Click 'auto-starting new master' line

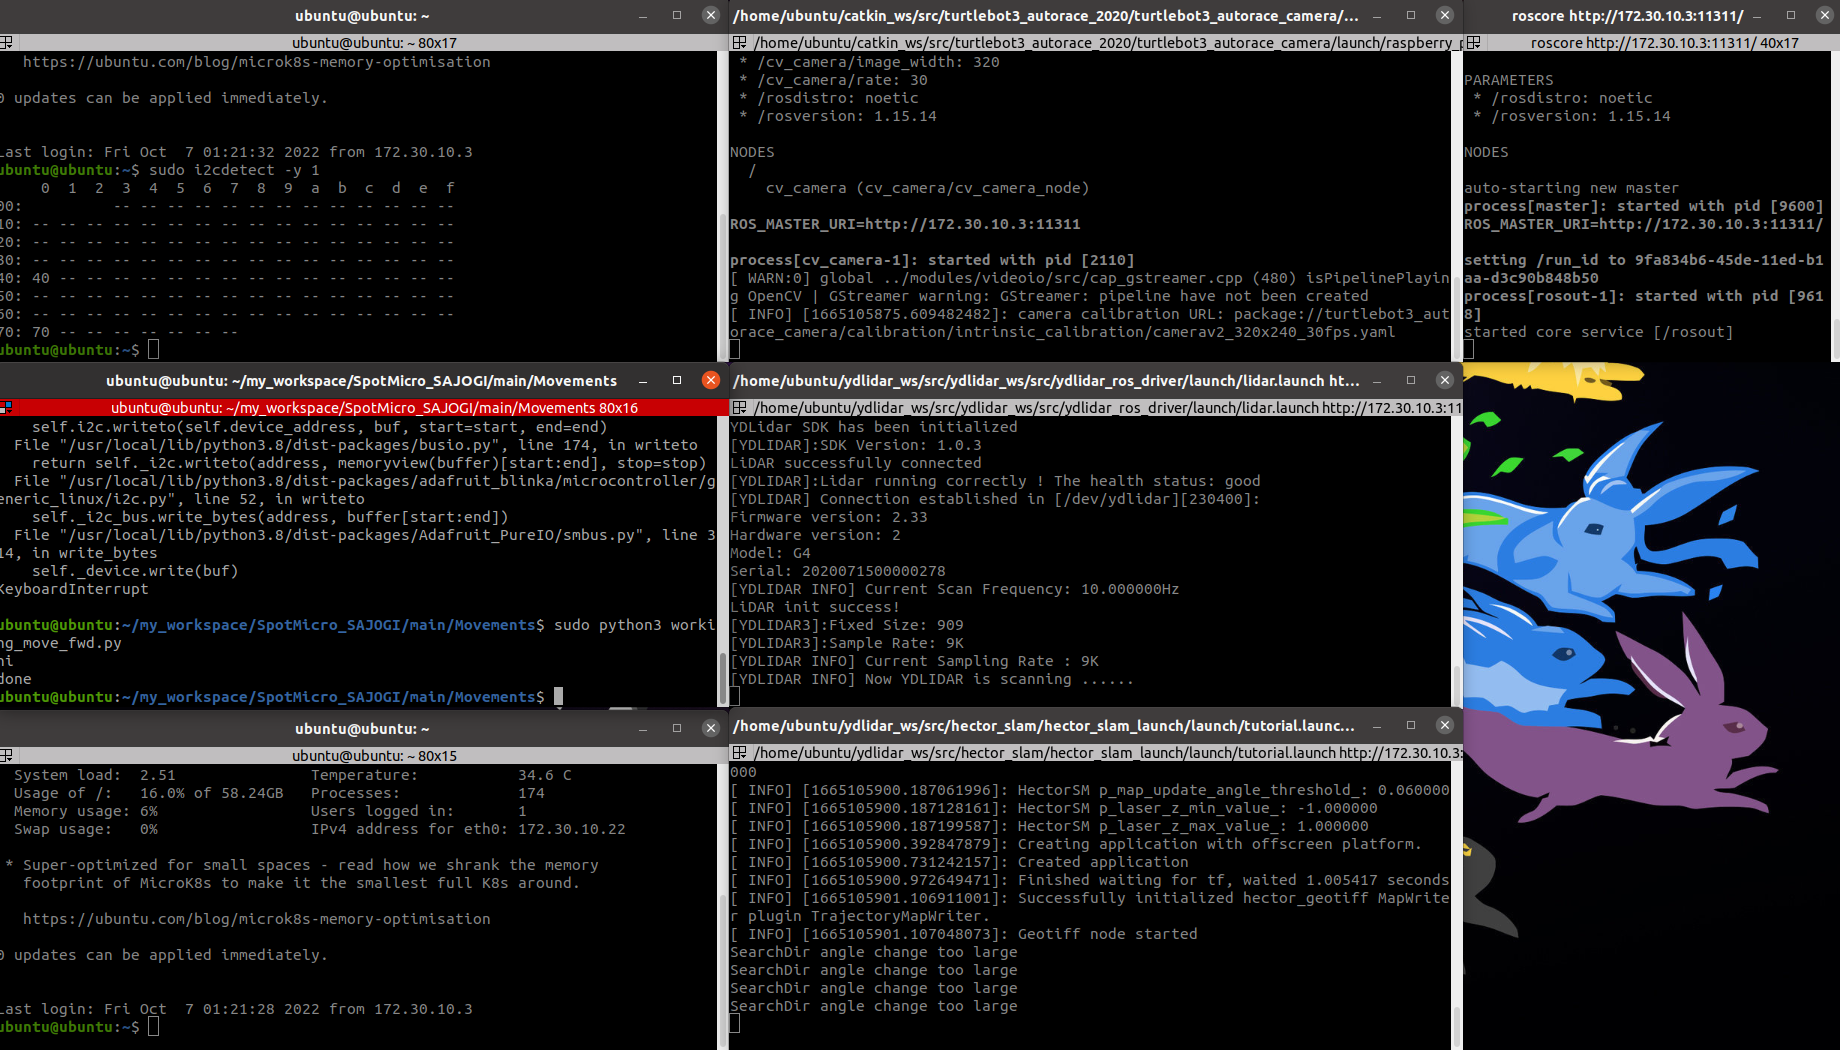1572,188
